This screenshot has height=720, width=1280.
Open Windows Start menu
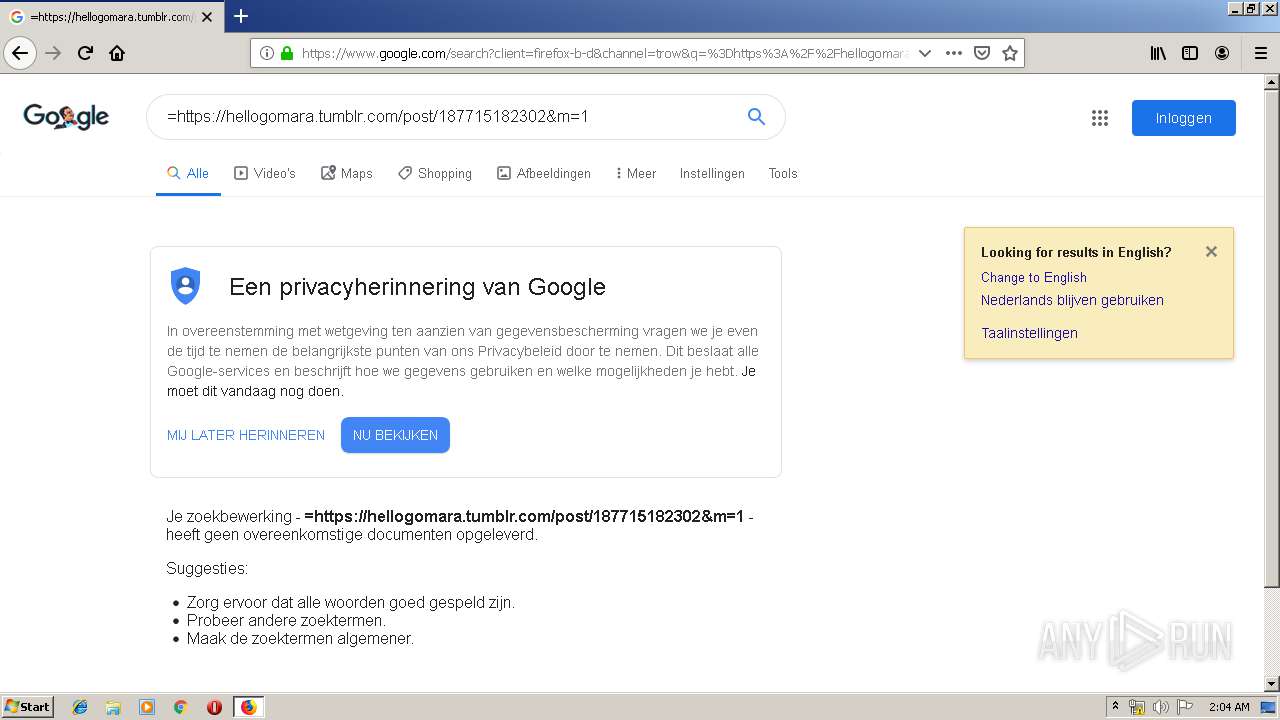27,707
